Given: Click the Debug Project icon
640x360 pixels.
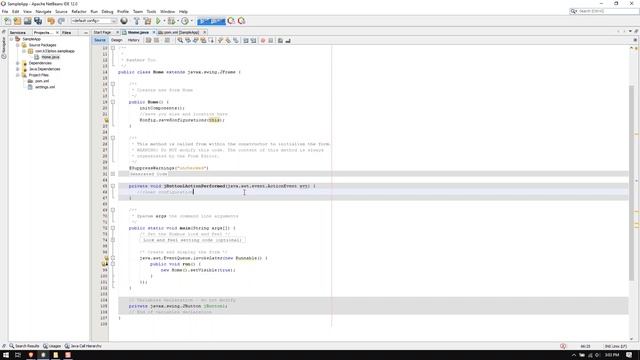Looking at the screenshot, I should 171,21.
